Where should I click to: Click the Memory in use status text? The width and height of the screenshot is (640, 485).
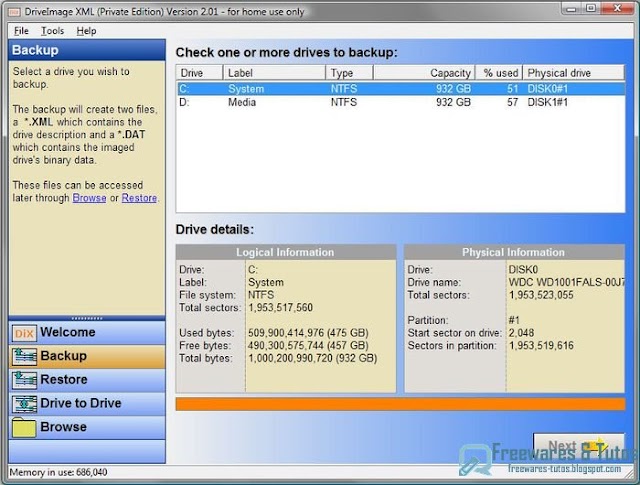58,472
